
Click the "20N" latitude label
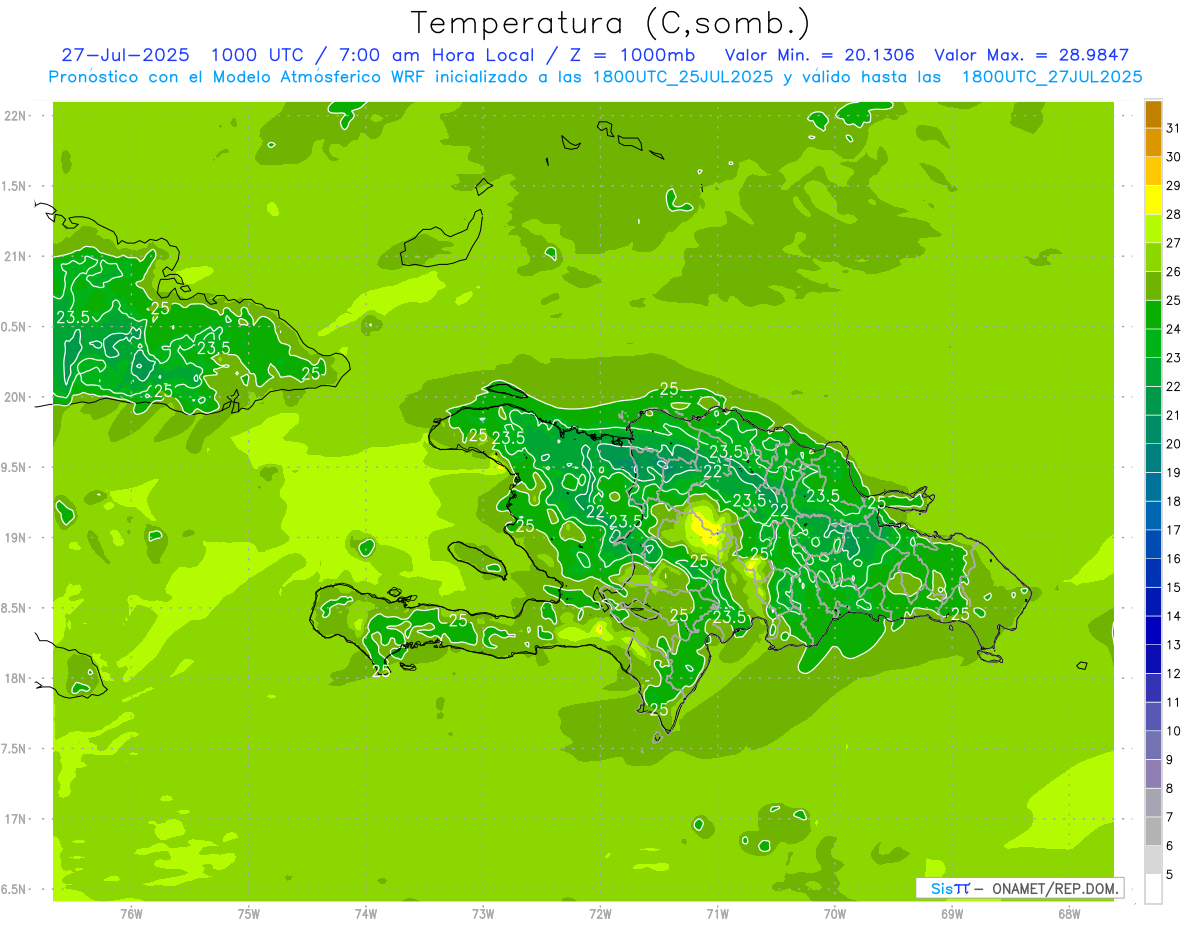[15, 397]
